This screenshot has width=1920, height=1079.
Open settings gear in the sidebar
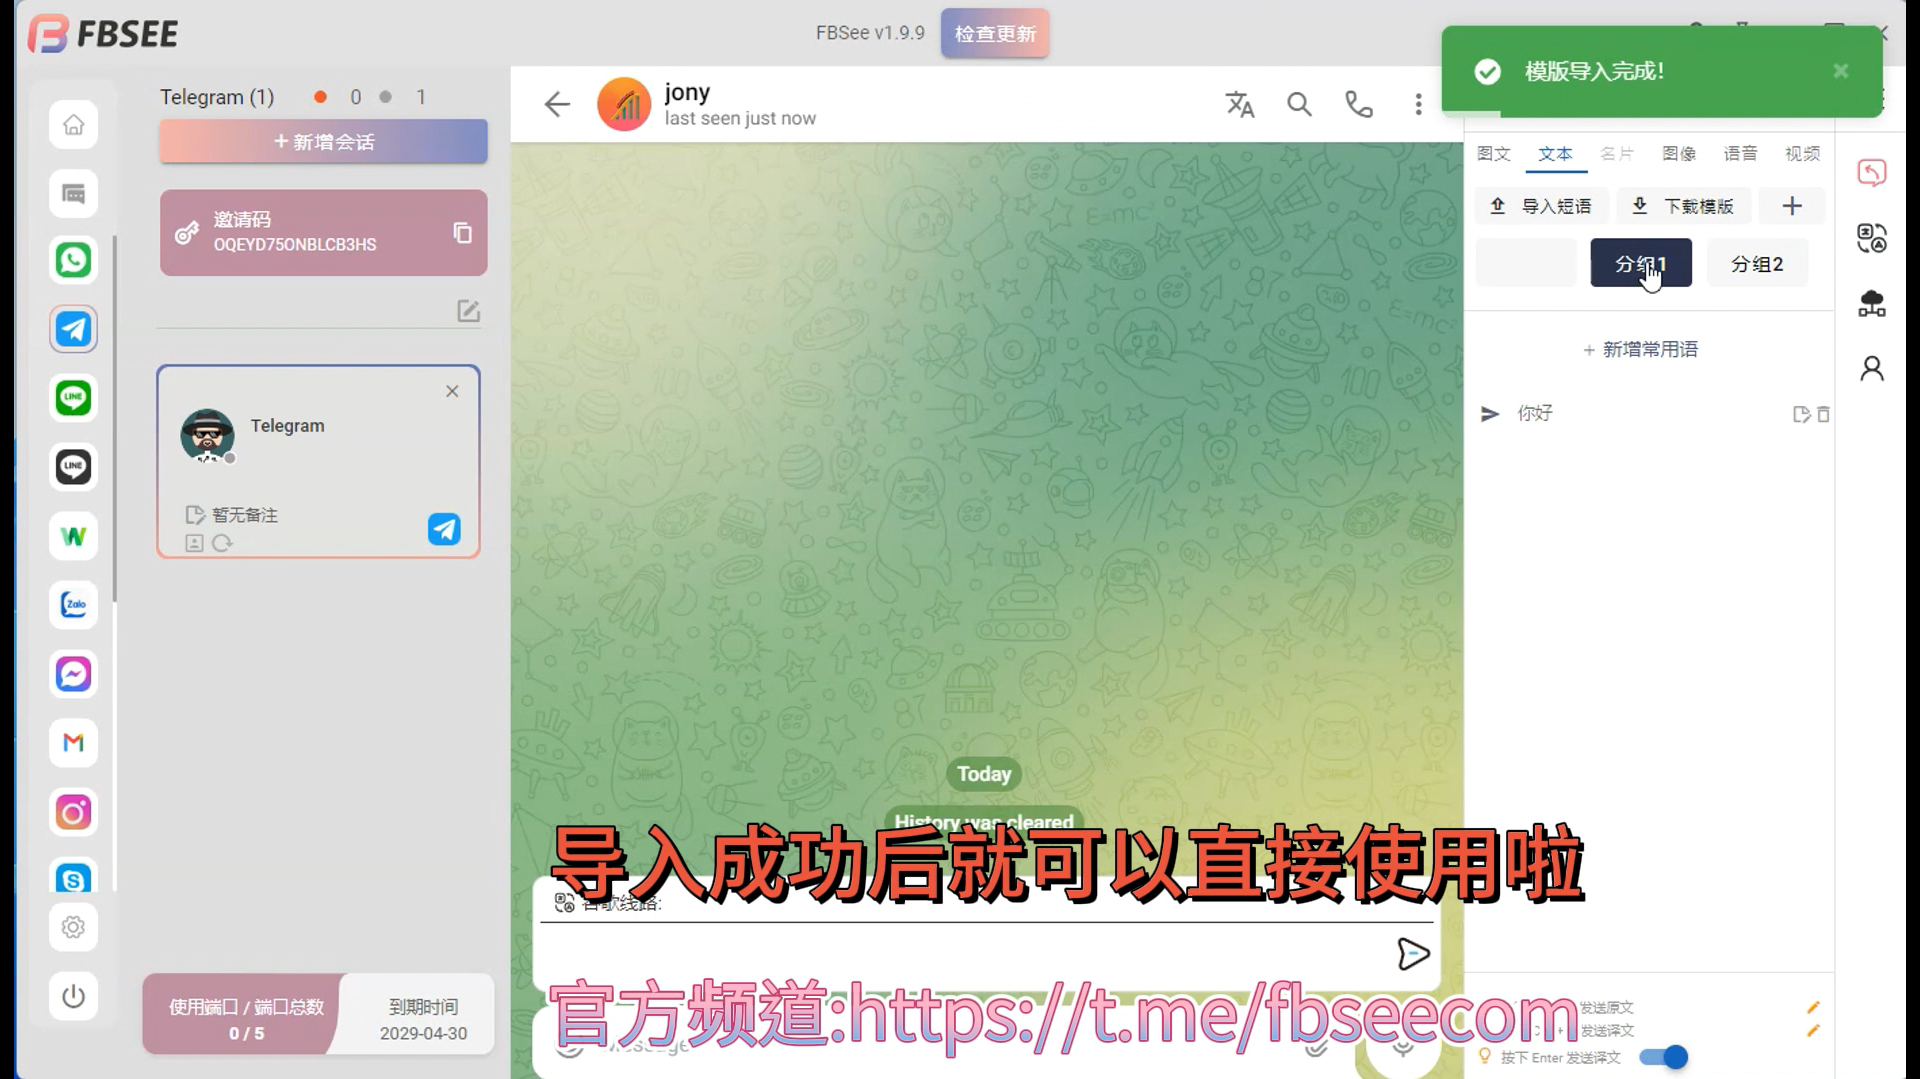73,927
